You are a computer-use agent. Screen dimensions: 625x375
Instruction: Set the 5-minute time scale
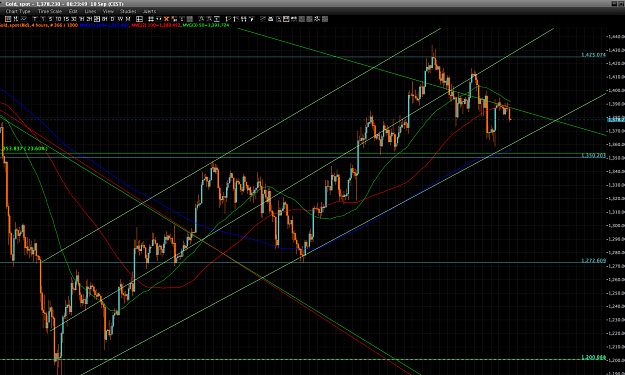[50, 19]
